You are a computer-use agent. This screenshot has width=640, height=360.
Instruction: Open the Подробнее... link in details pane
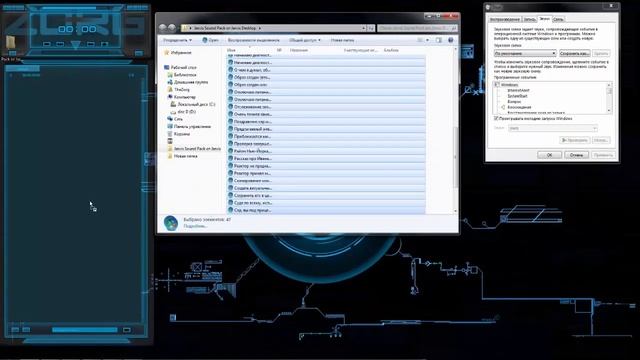pyautogui.click(x=195, y=226)
